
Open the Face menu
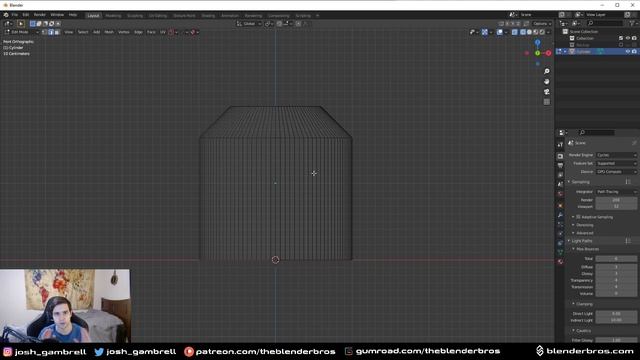(x=151, y=32)
